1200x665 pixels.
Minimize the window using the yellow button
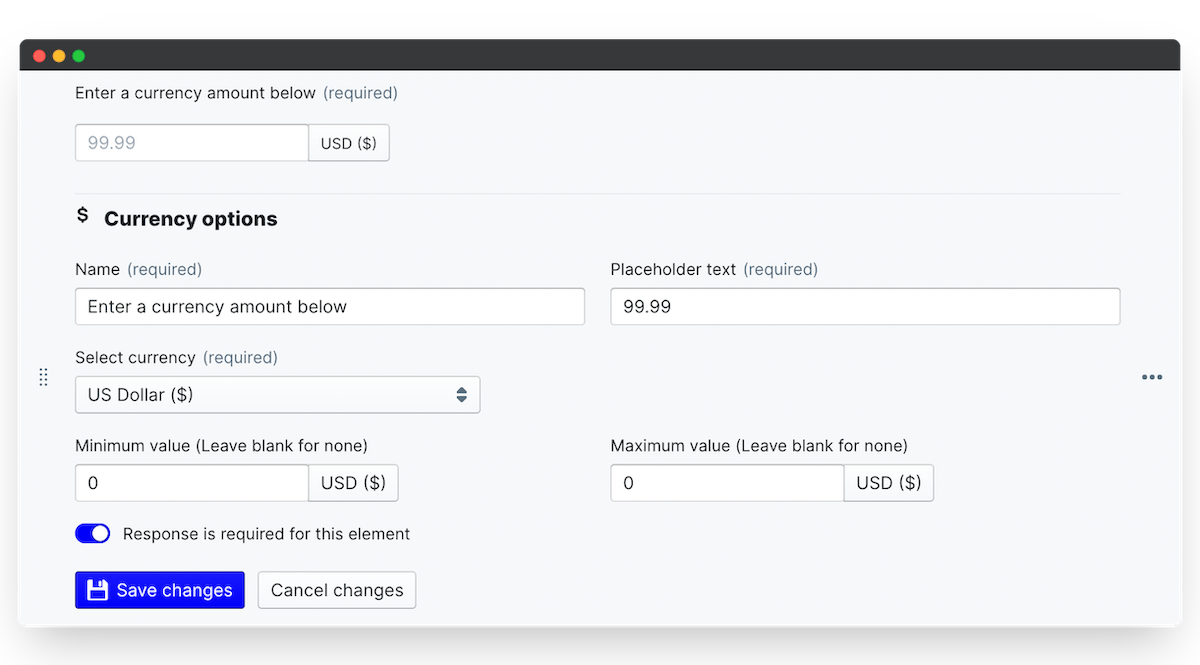pyautogui.click(x=59, y=56)
